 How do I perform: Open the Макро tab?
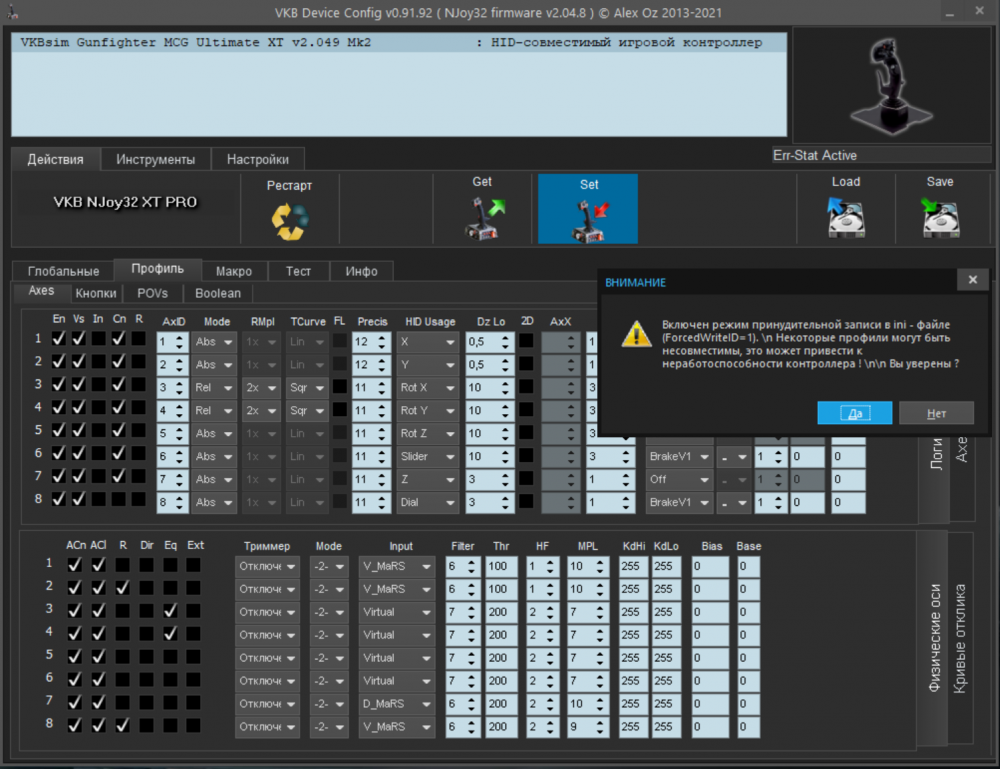pyautogui.click(x=234, y=271)
